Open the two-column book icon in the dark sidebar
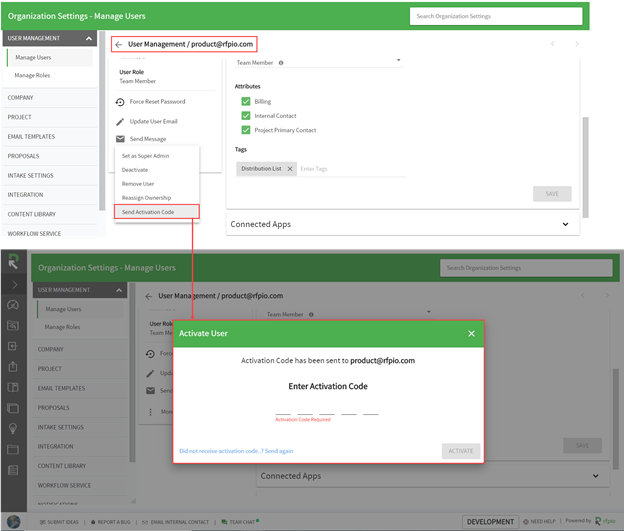624x531 pixels. (13, 387)
